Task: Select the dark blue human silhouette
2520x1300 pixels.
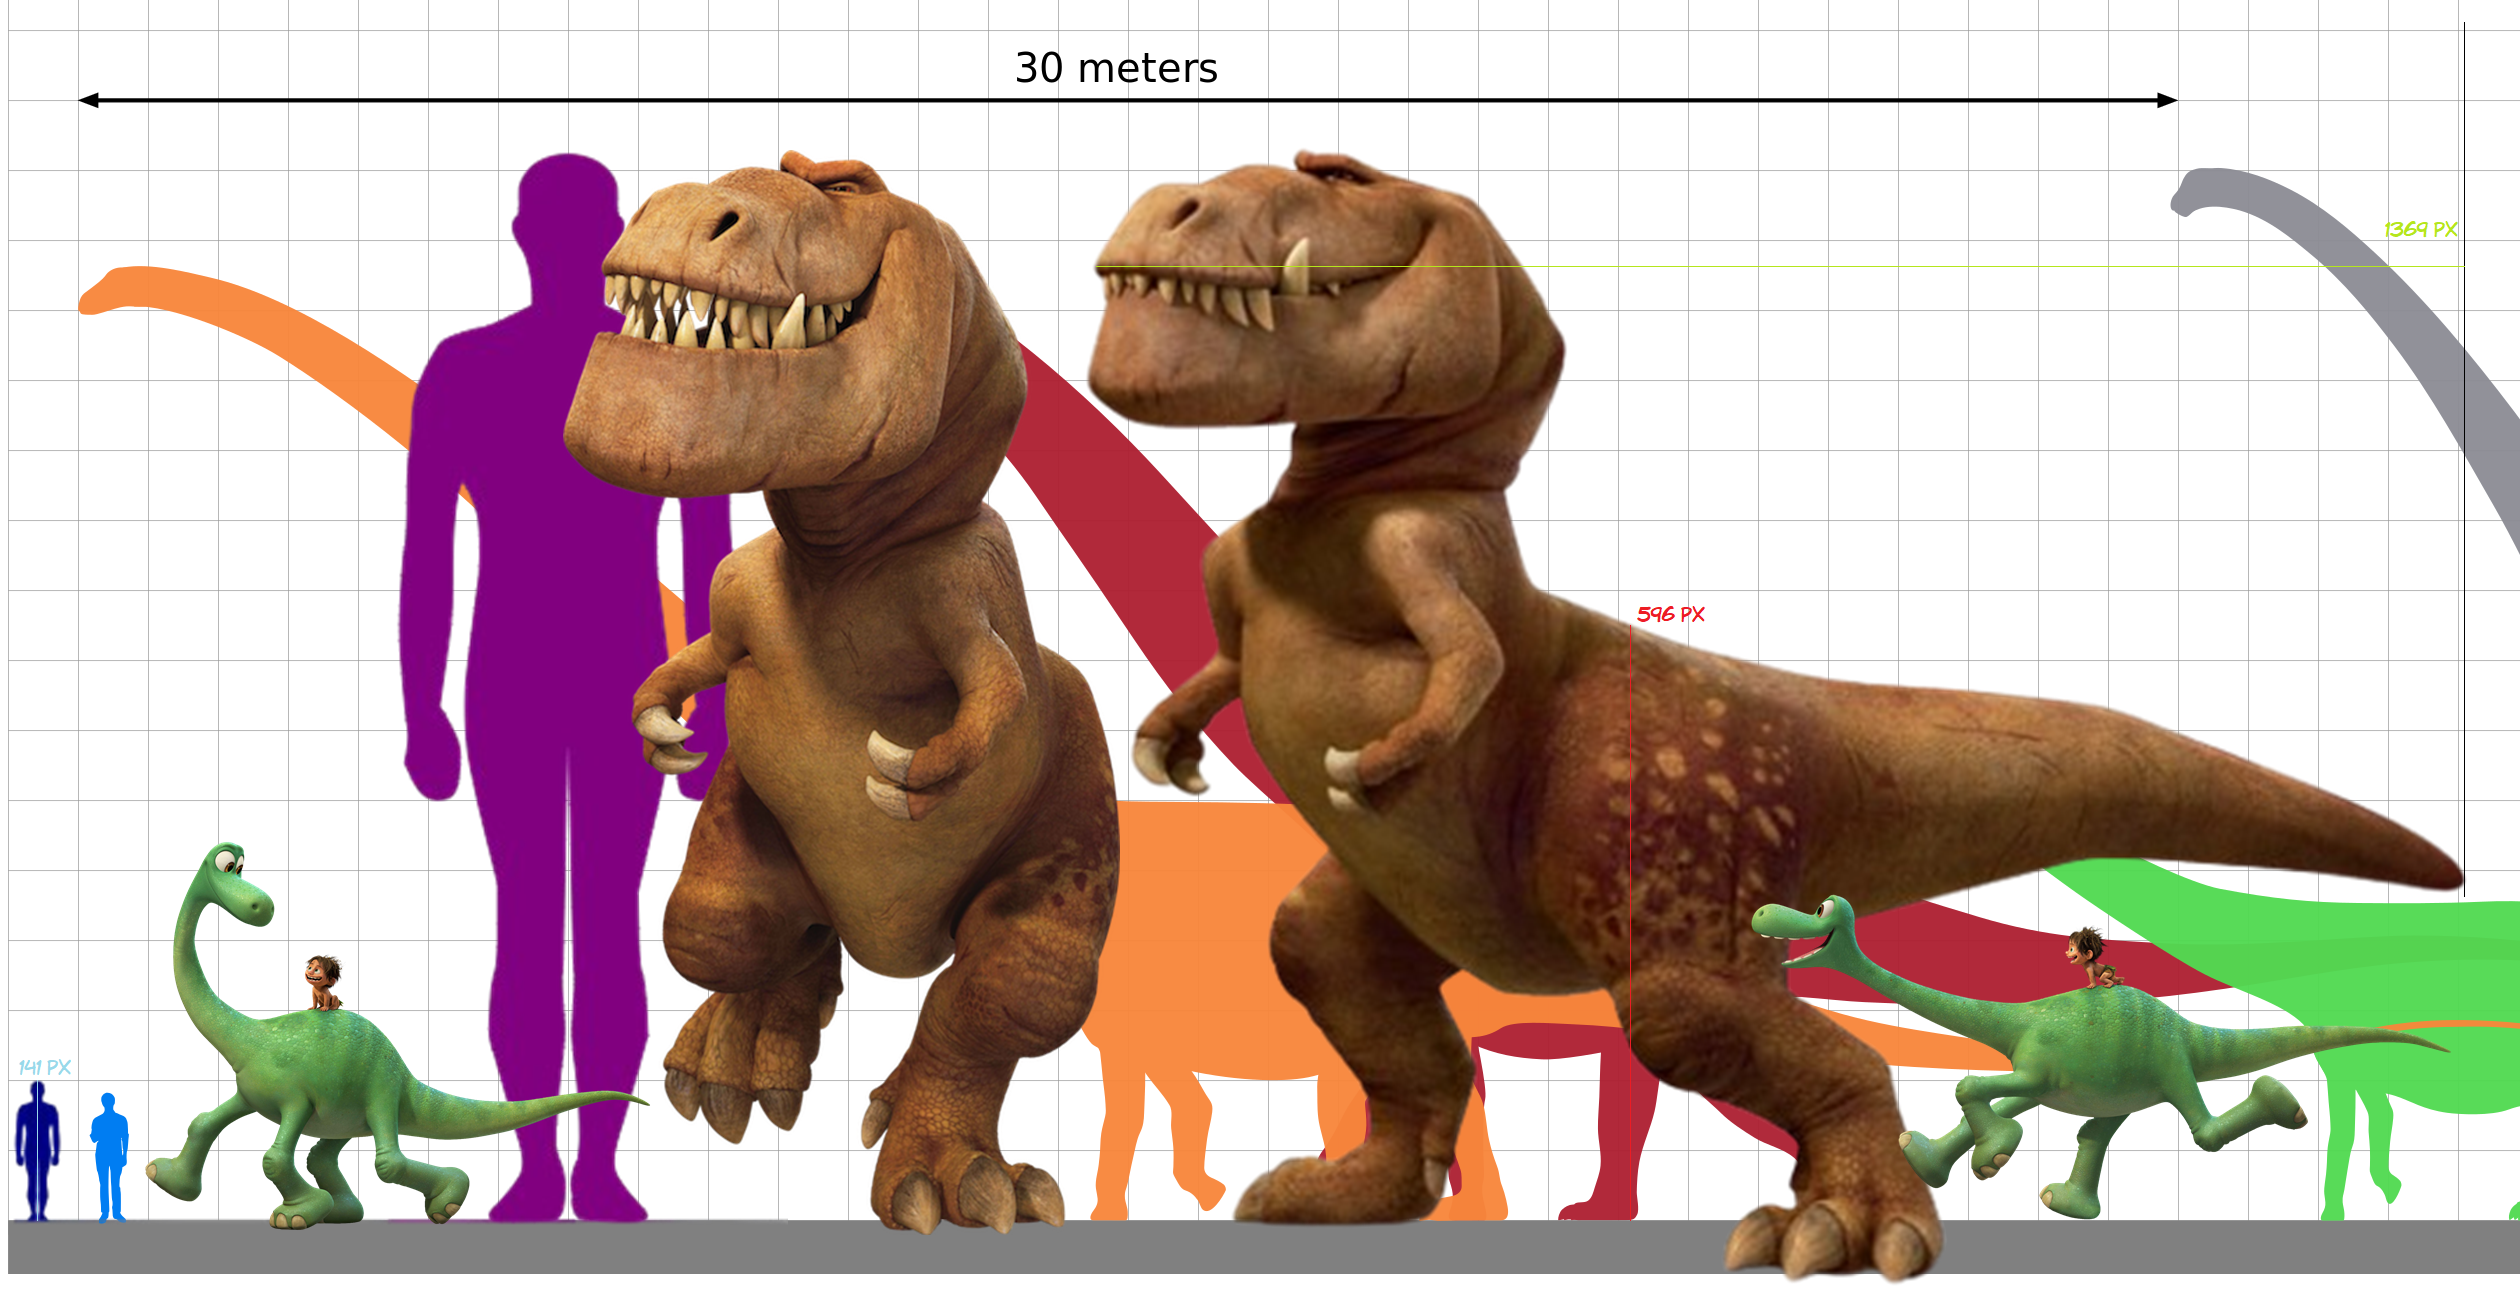Action: (x=37, y=1151)
